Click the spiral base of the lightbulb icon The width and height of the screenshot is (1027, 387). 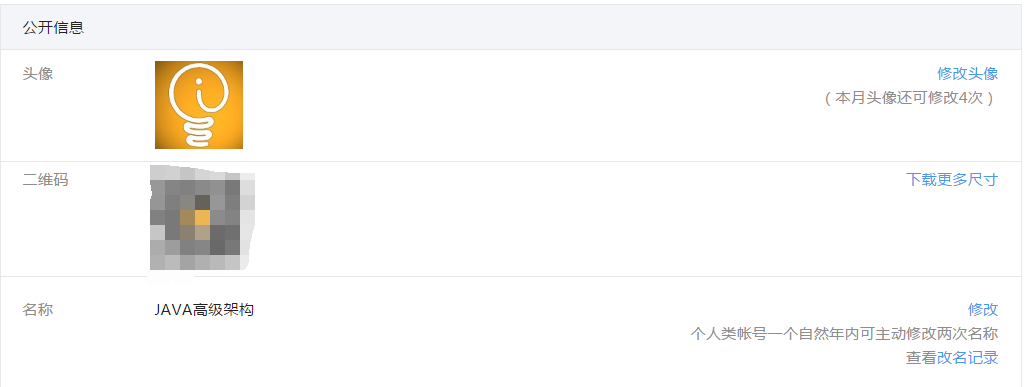199,132
